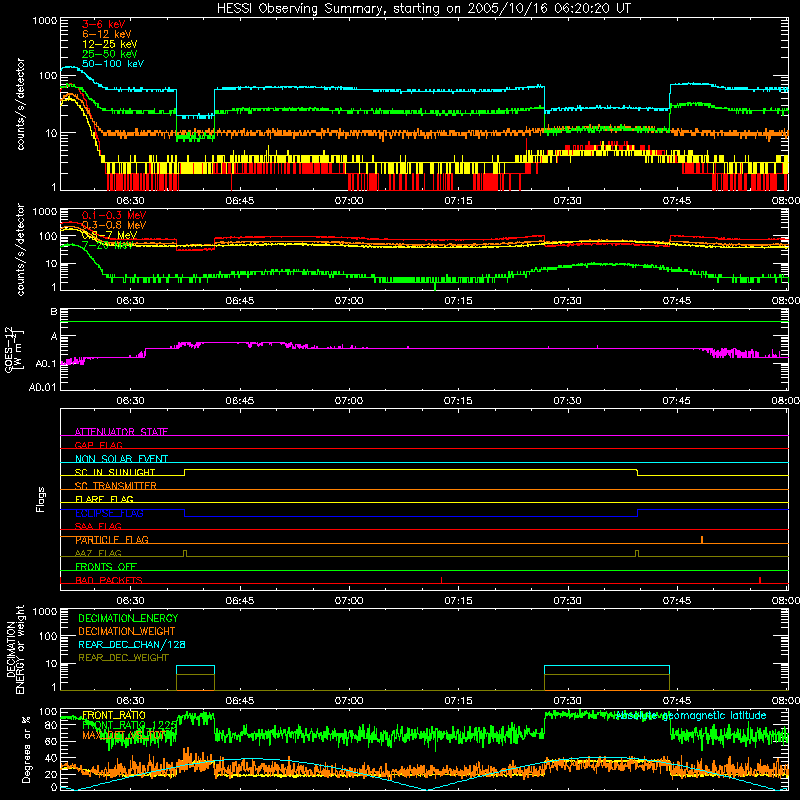
Task: Select the 50-100 keV legend label
Action: [x=113, y=64]
